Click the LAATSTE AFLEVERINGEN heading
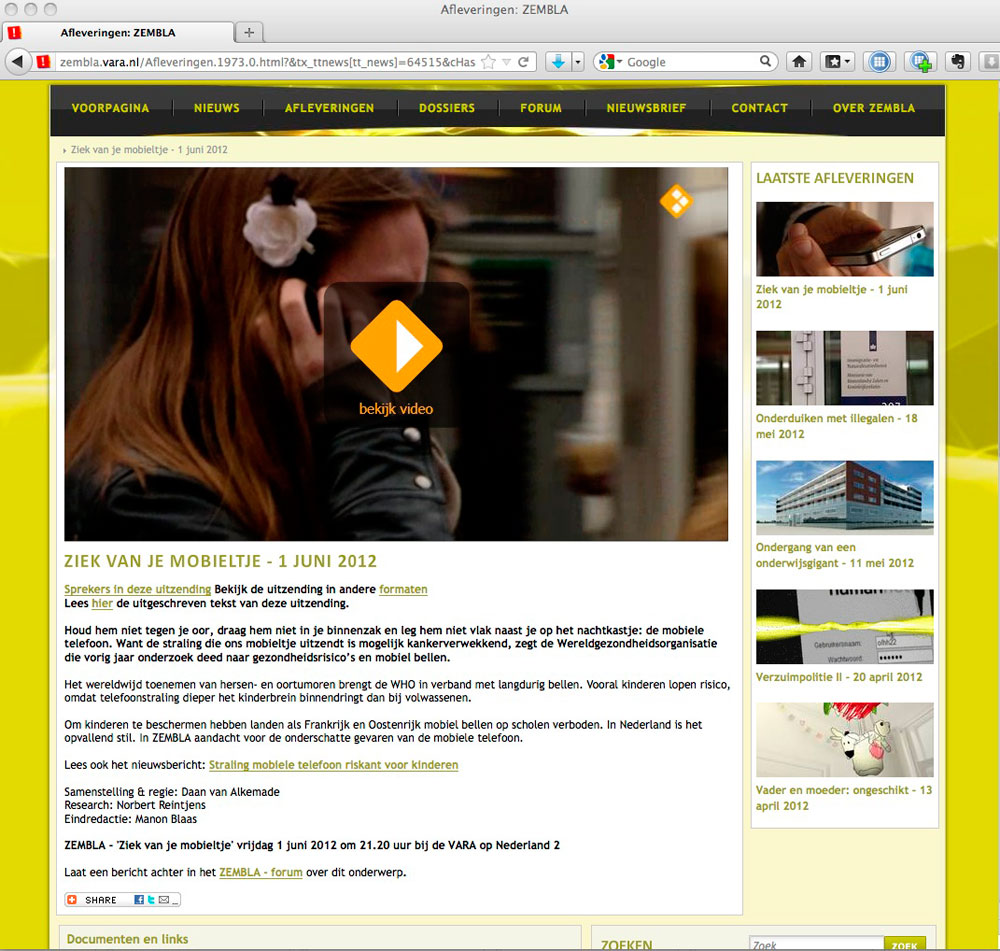This screenshot has height=951, width=1000. tap(835, 178)
